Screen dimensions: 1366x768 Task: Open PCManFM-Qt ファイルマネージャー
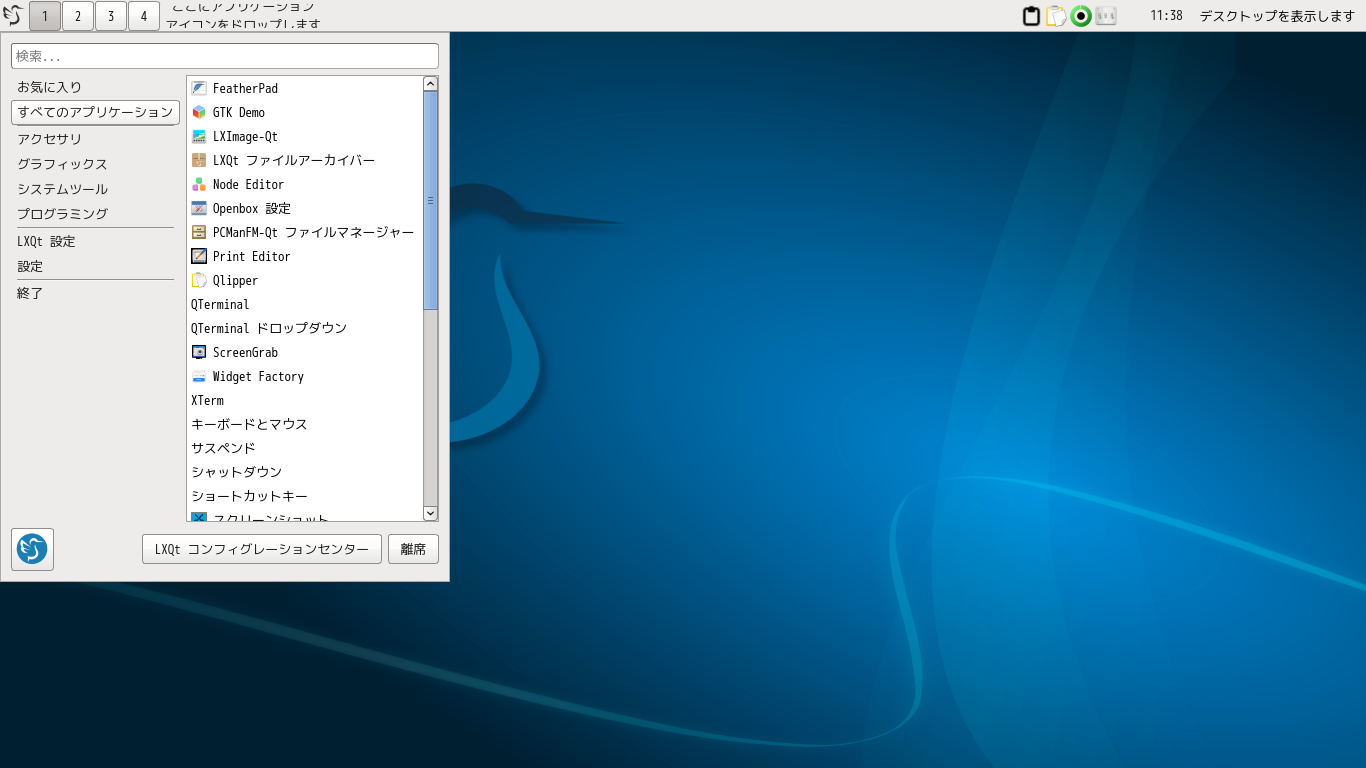click(x=312, y=233)
